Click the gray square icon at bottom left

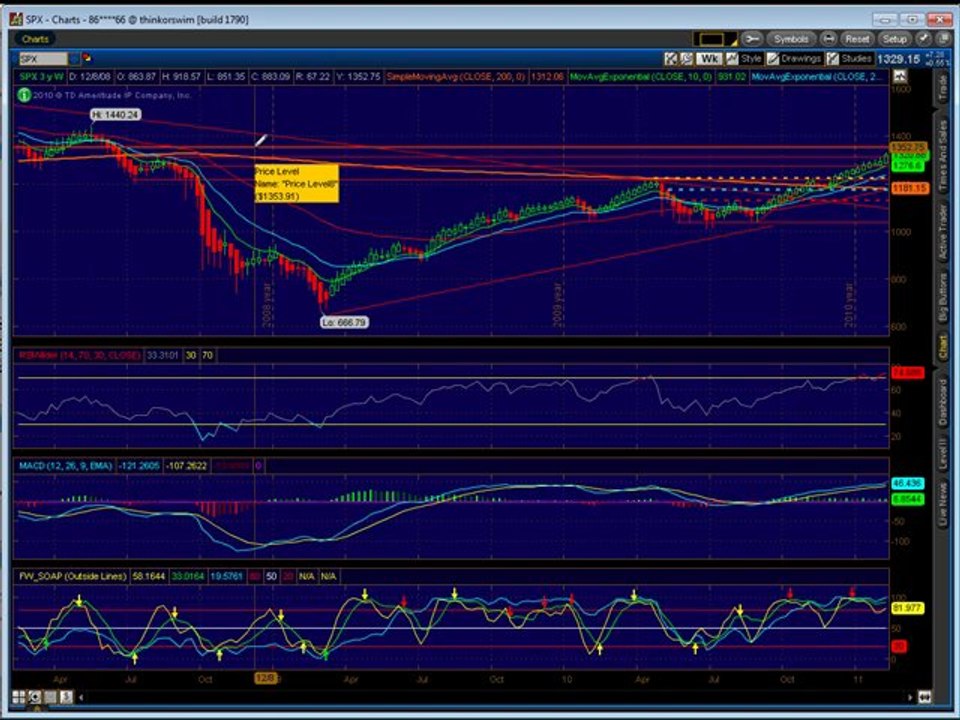[50, 697]
